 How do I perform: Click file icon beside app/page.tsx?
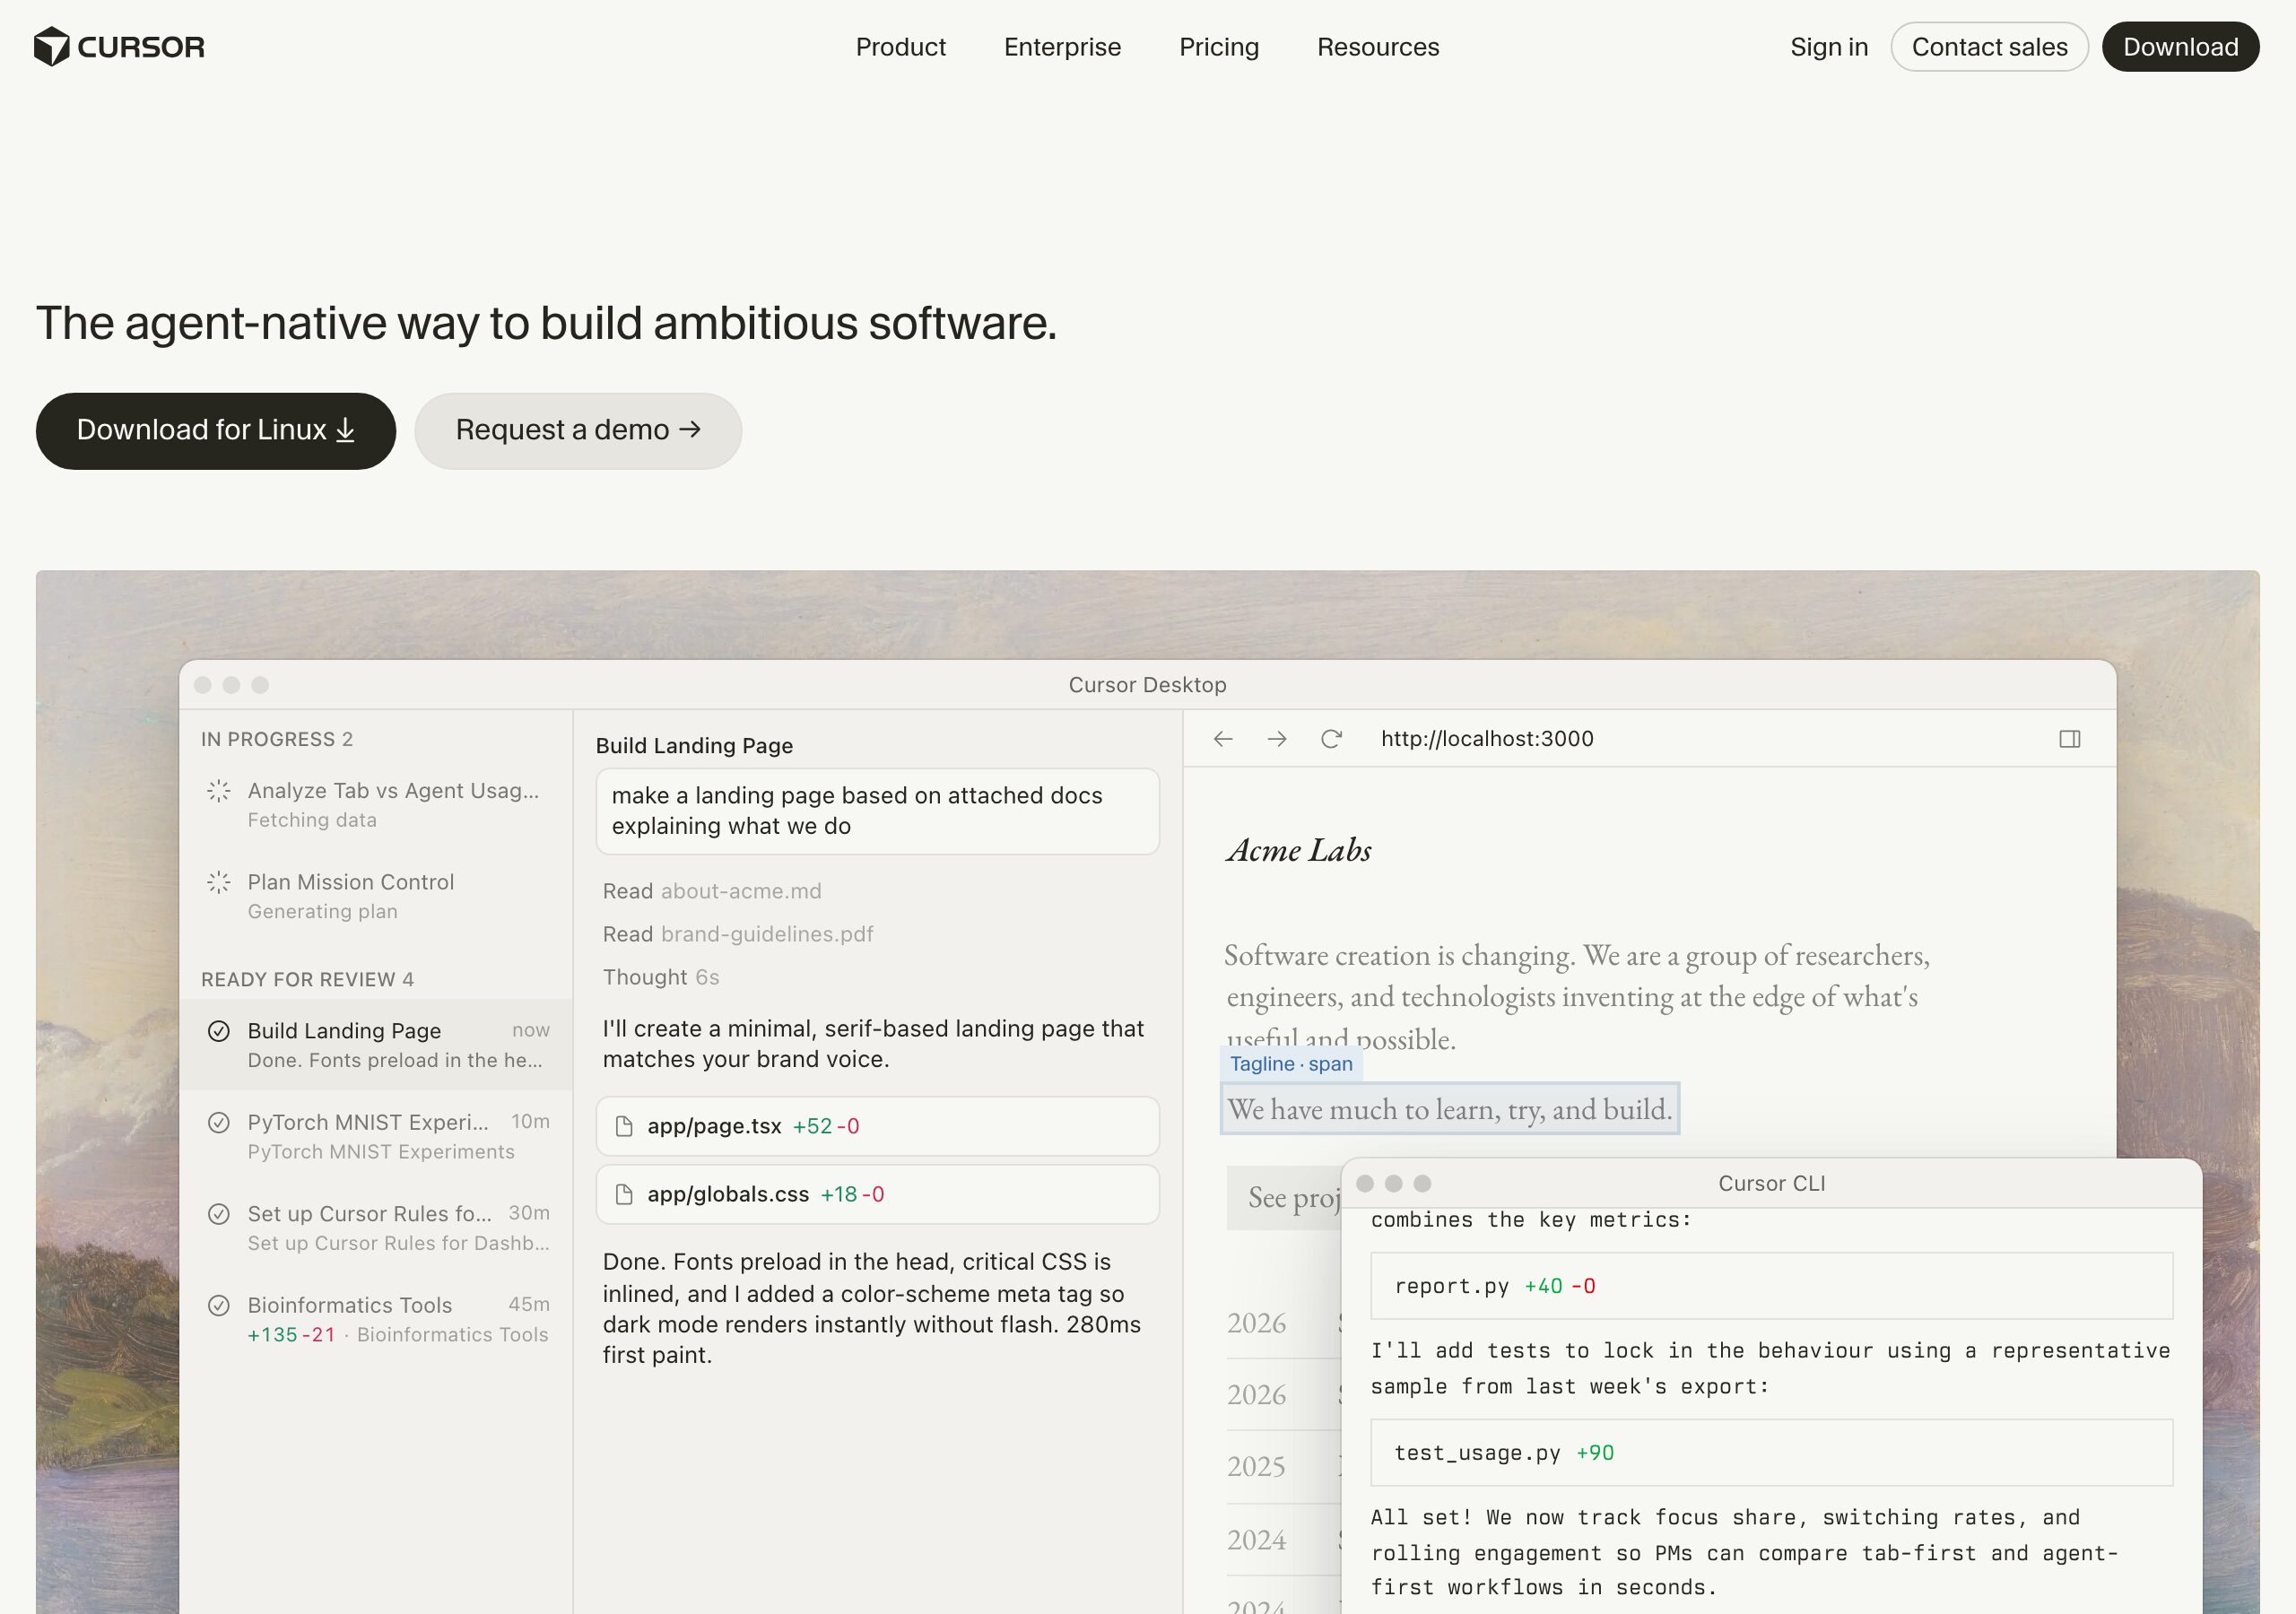click(x=624, y=1126)
